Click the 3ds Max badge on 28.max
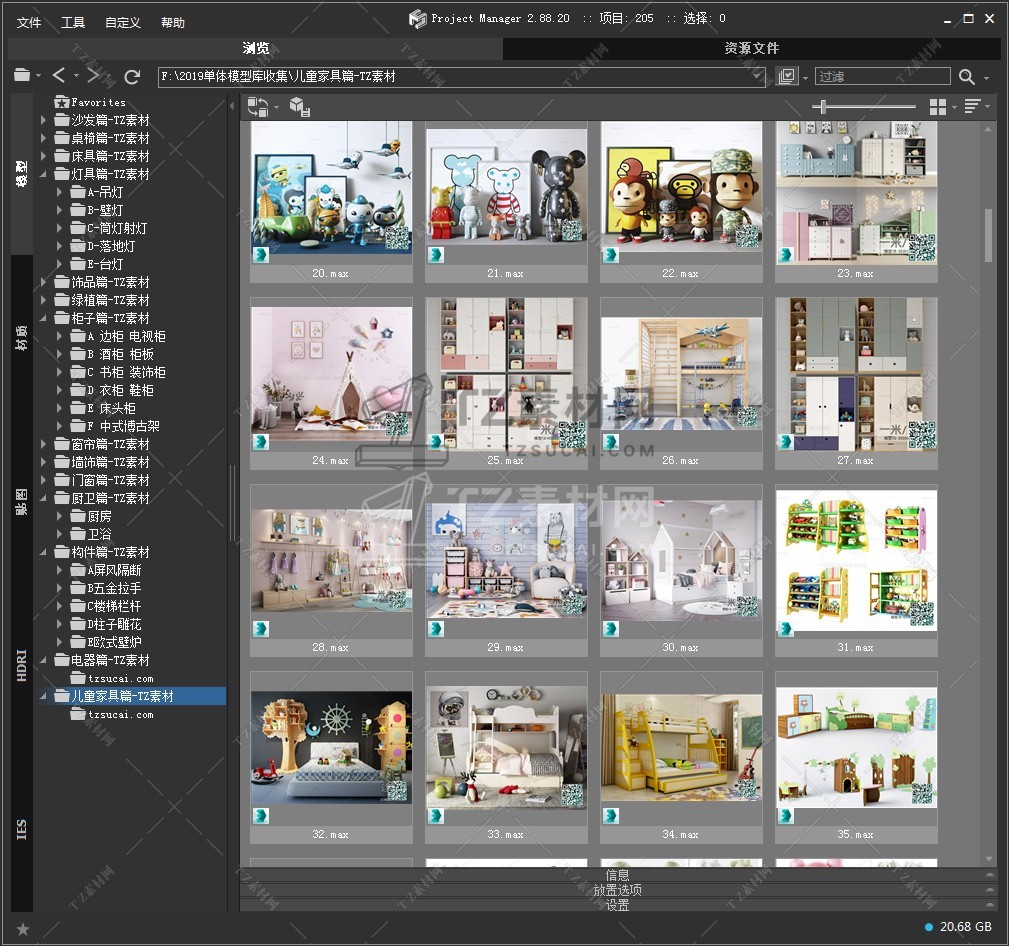 [261, 628]
